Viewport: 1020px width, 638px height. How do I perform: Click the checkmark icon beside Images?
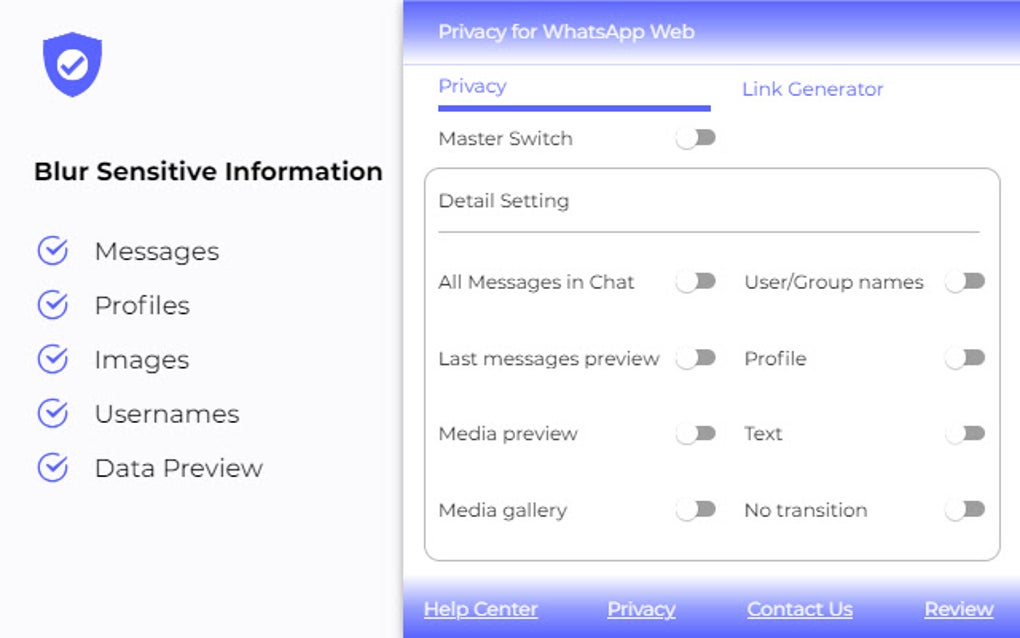53,359
